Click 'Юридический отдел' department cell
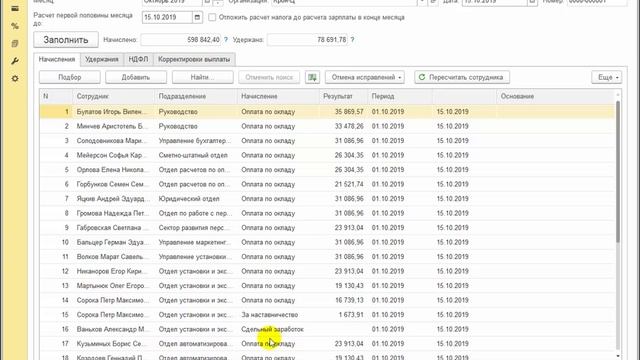This screenshot has width=640, height=360. 196,199
